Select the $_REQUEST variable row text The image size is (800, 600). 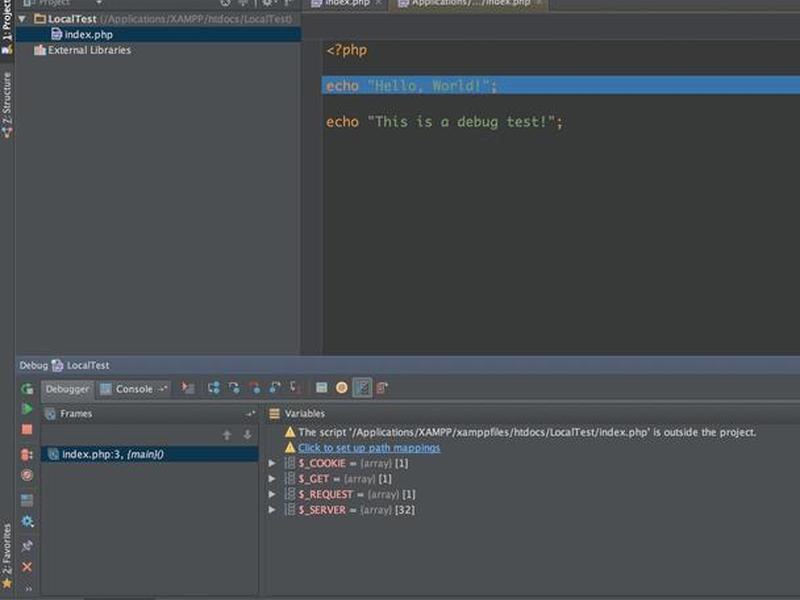coord(357,494)
